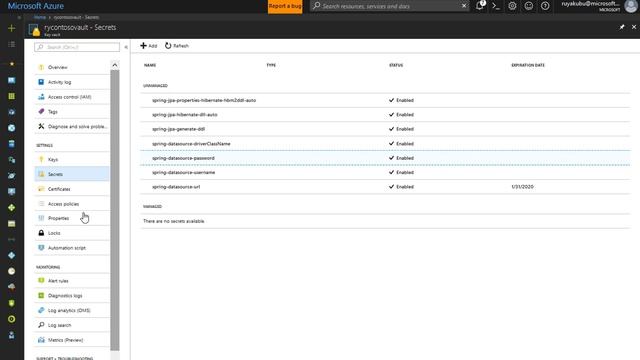Screen dimensions: 640x360
Task: Open Metrics (Preview)
Action: point(72,340)
